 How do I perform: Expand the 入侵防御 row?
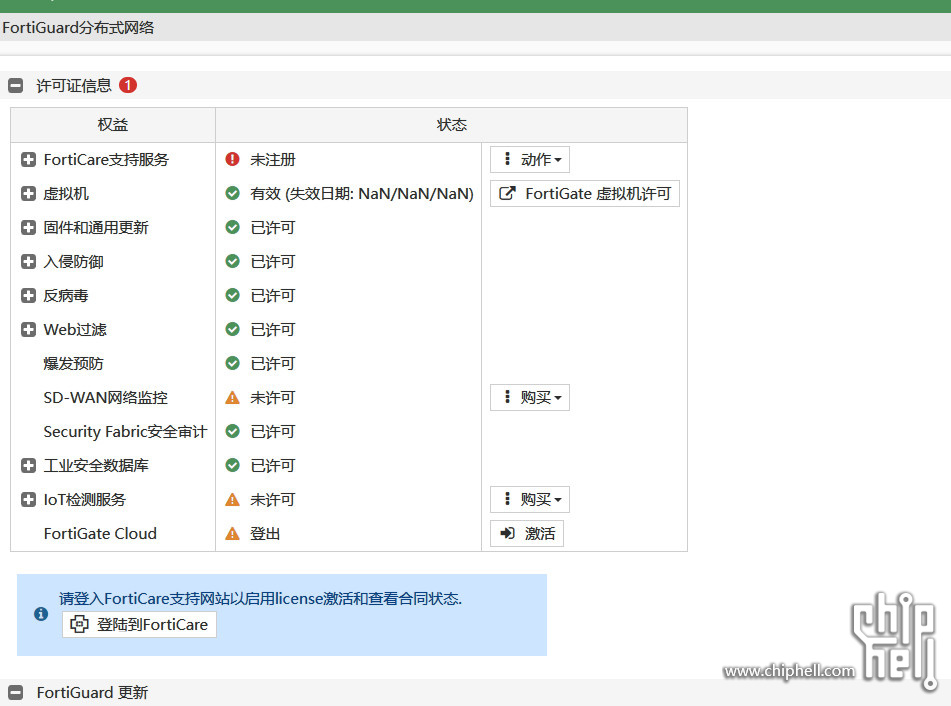(28, 261)
